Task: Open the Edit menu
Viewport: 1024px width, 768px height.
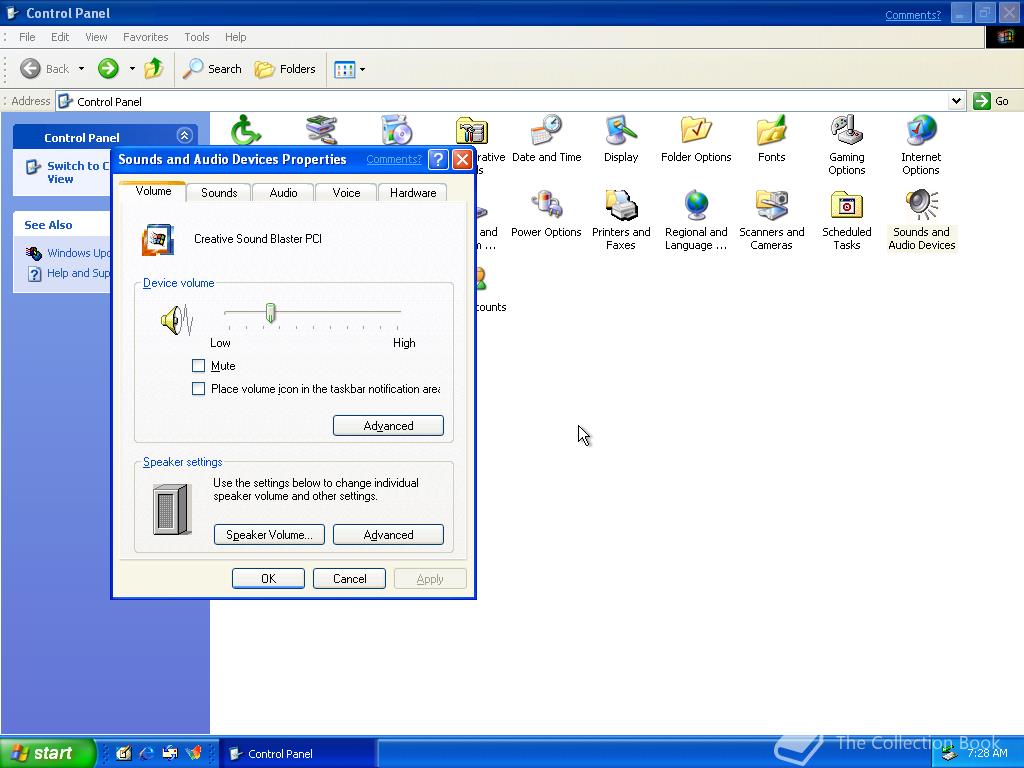Action: 60,37
